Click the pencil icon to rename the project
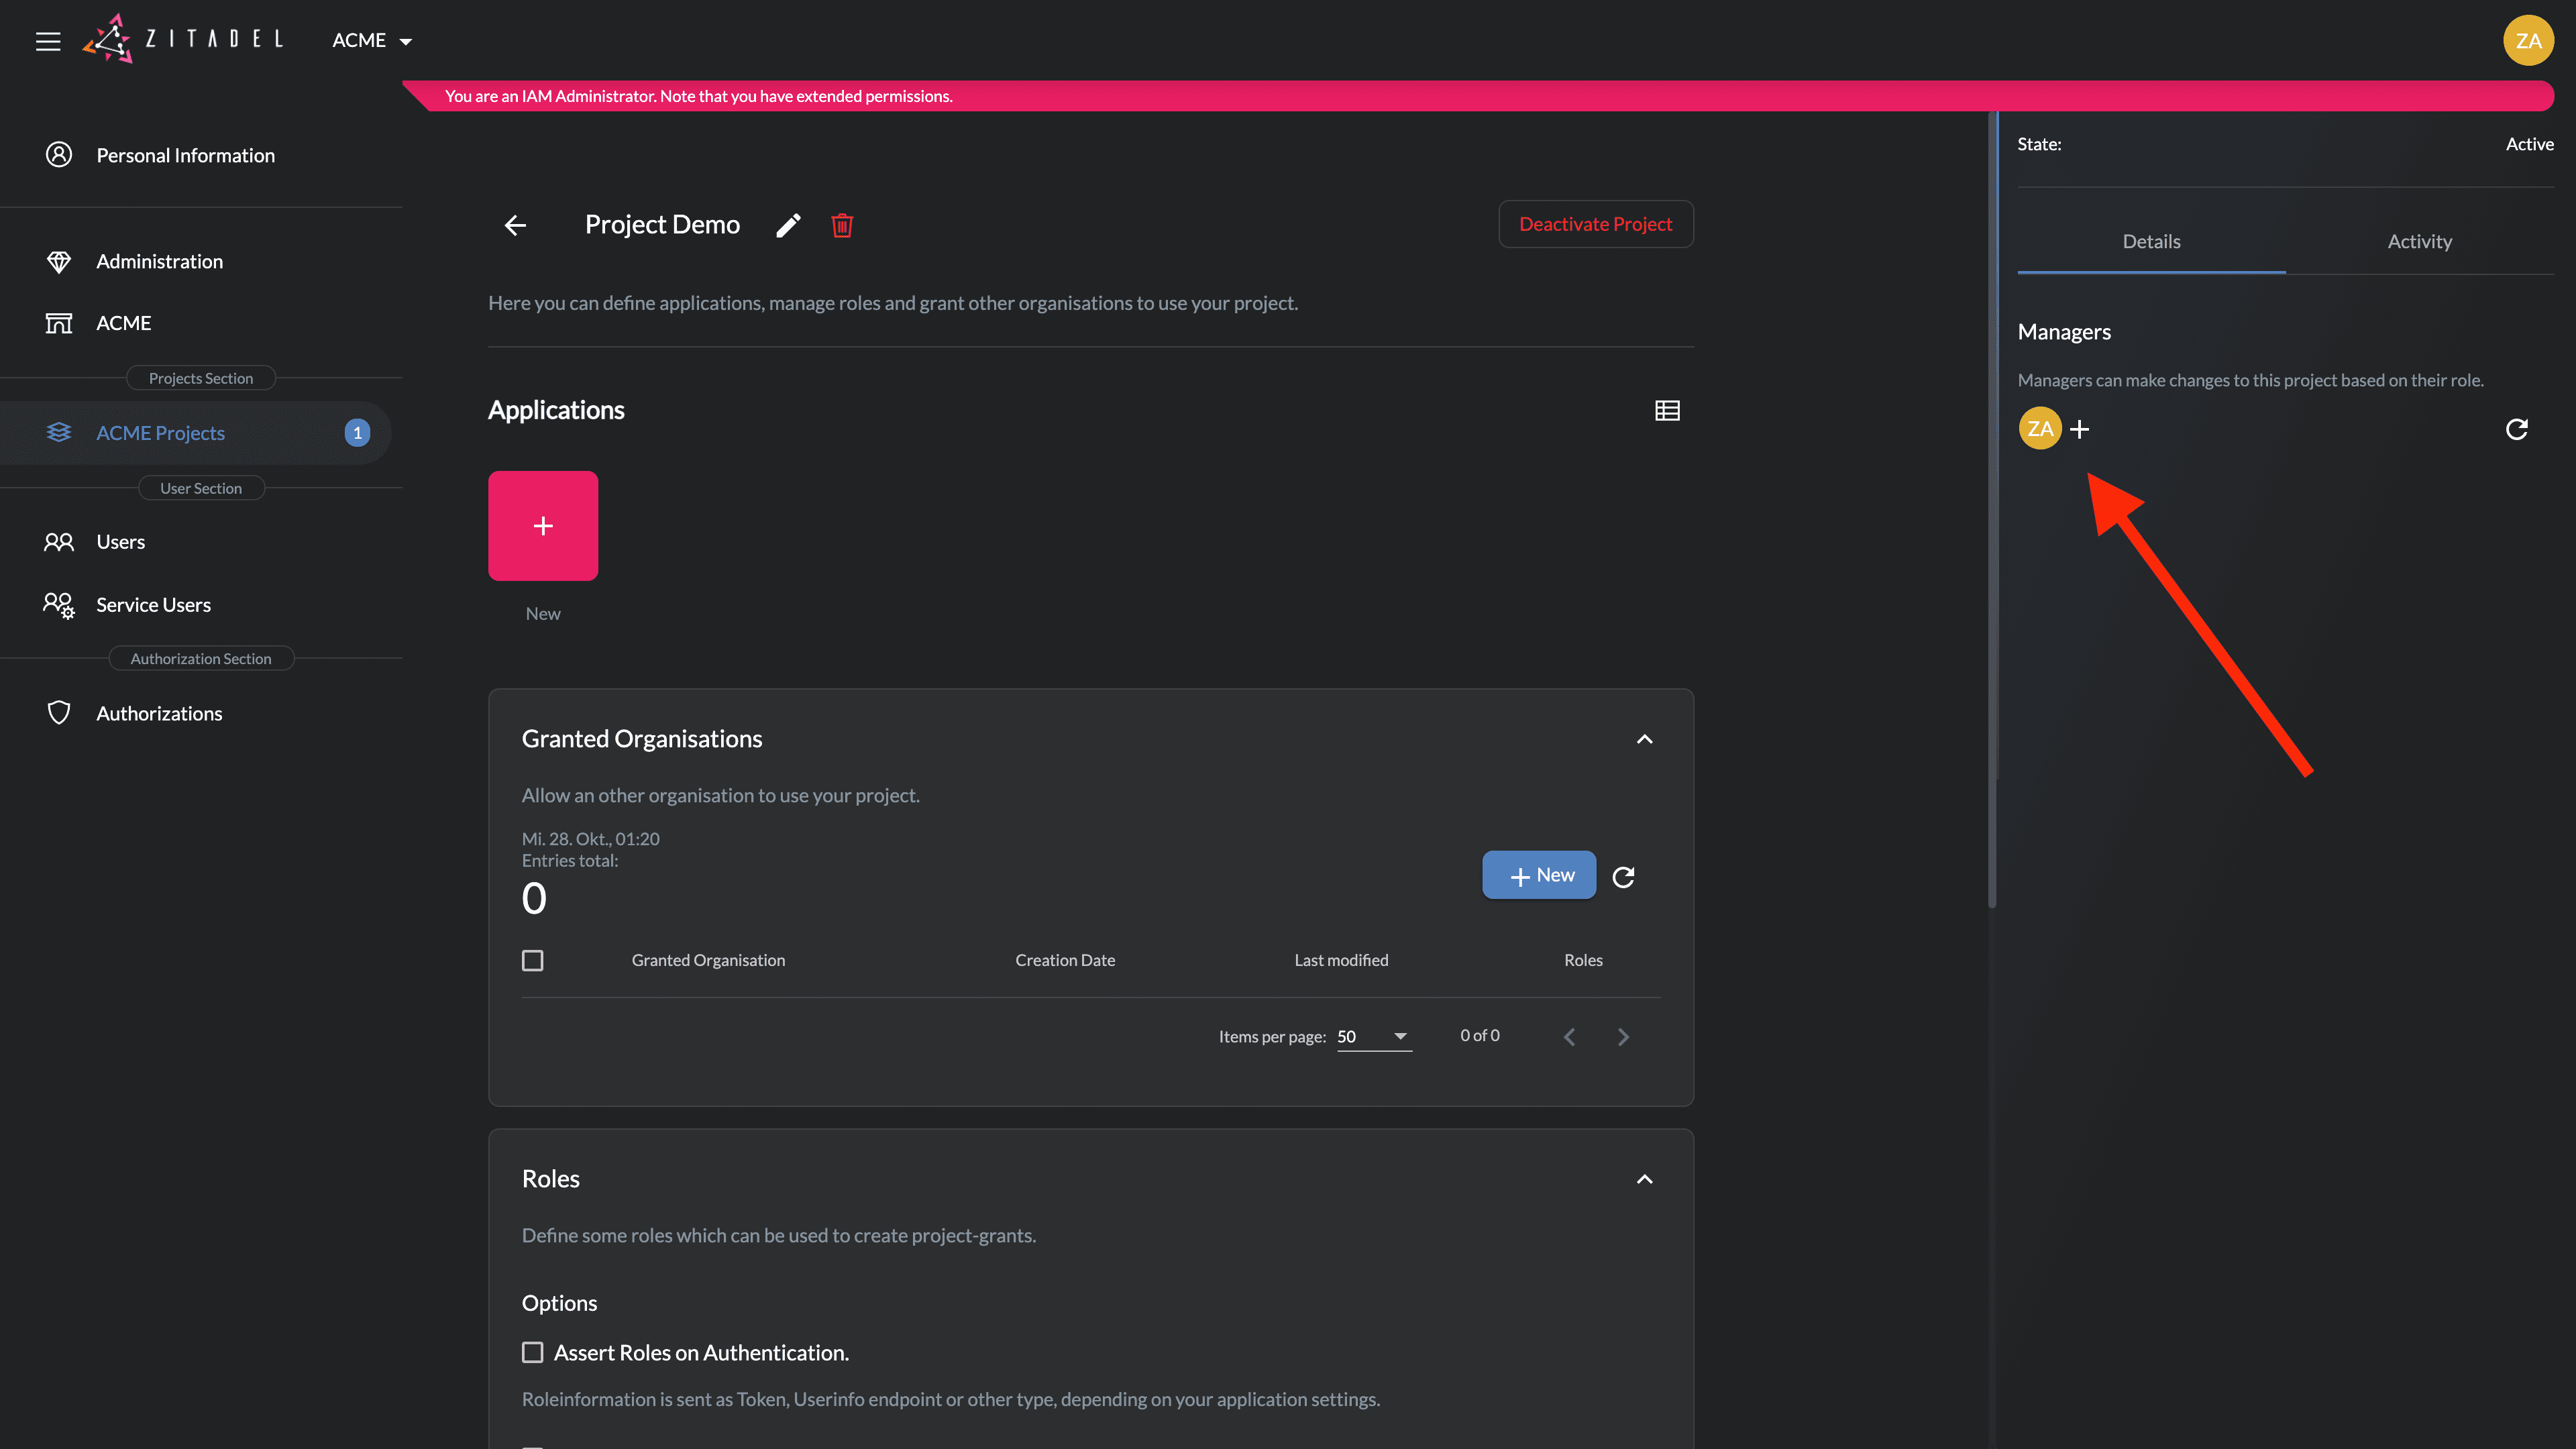2576x1449 pixels. tap(788, 225)
